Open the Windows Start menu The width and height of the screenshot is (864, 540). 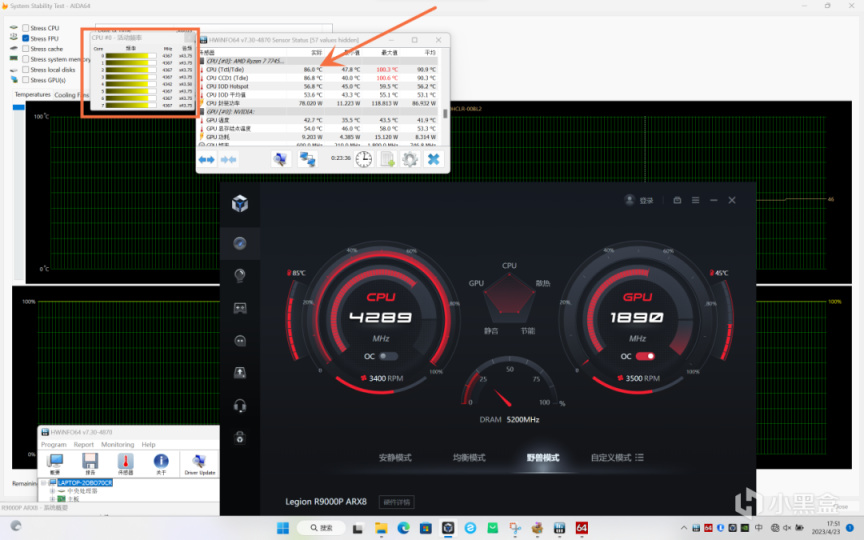click(x=283, y=528)
